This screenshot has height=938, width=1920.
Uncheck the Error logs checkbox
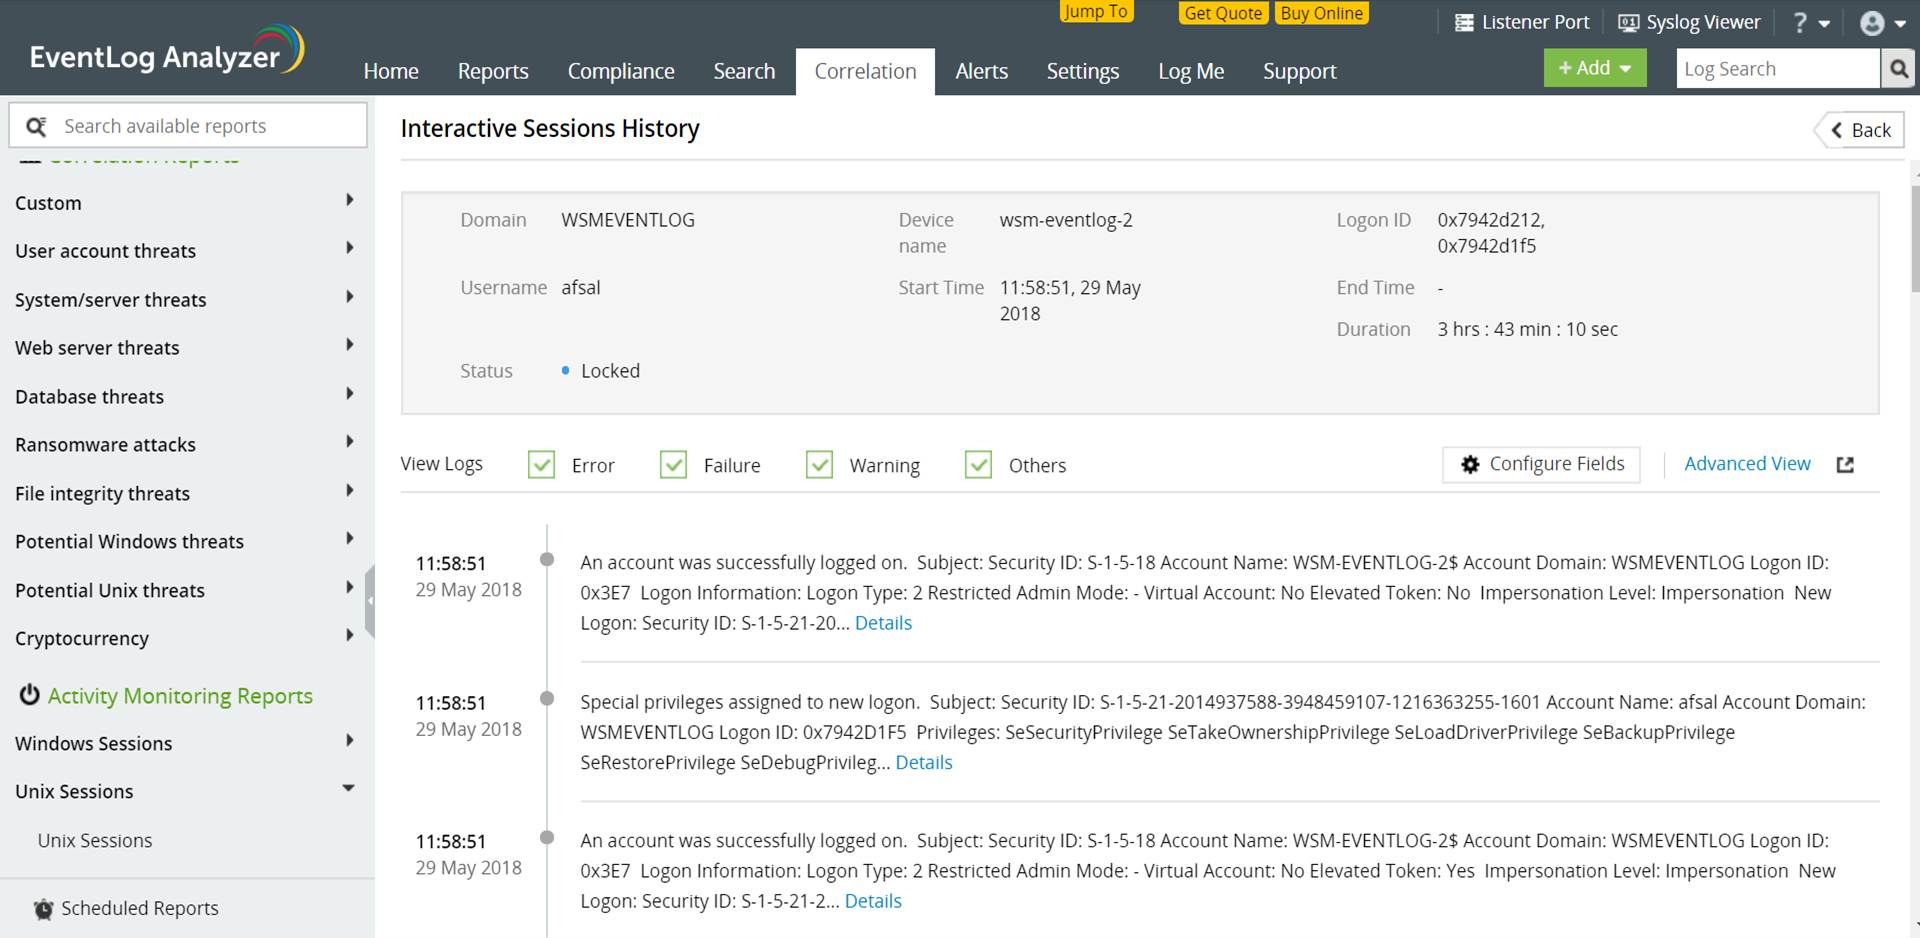(x=541, y=465)
